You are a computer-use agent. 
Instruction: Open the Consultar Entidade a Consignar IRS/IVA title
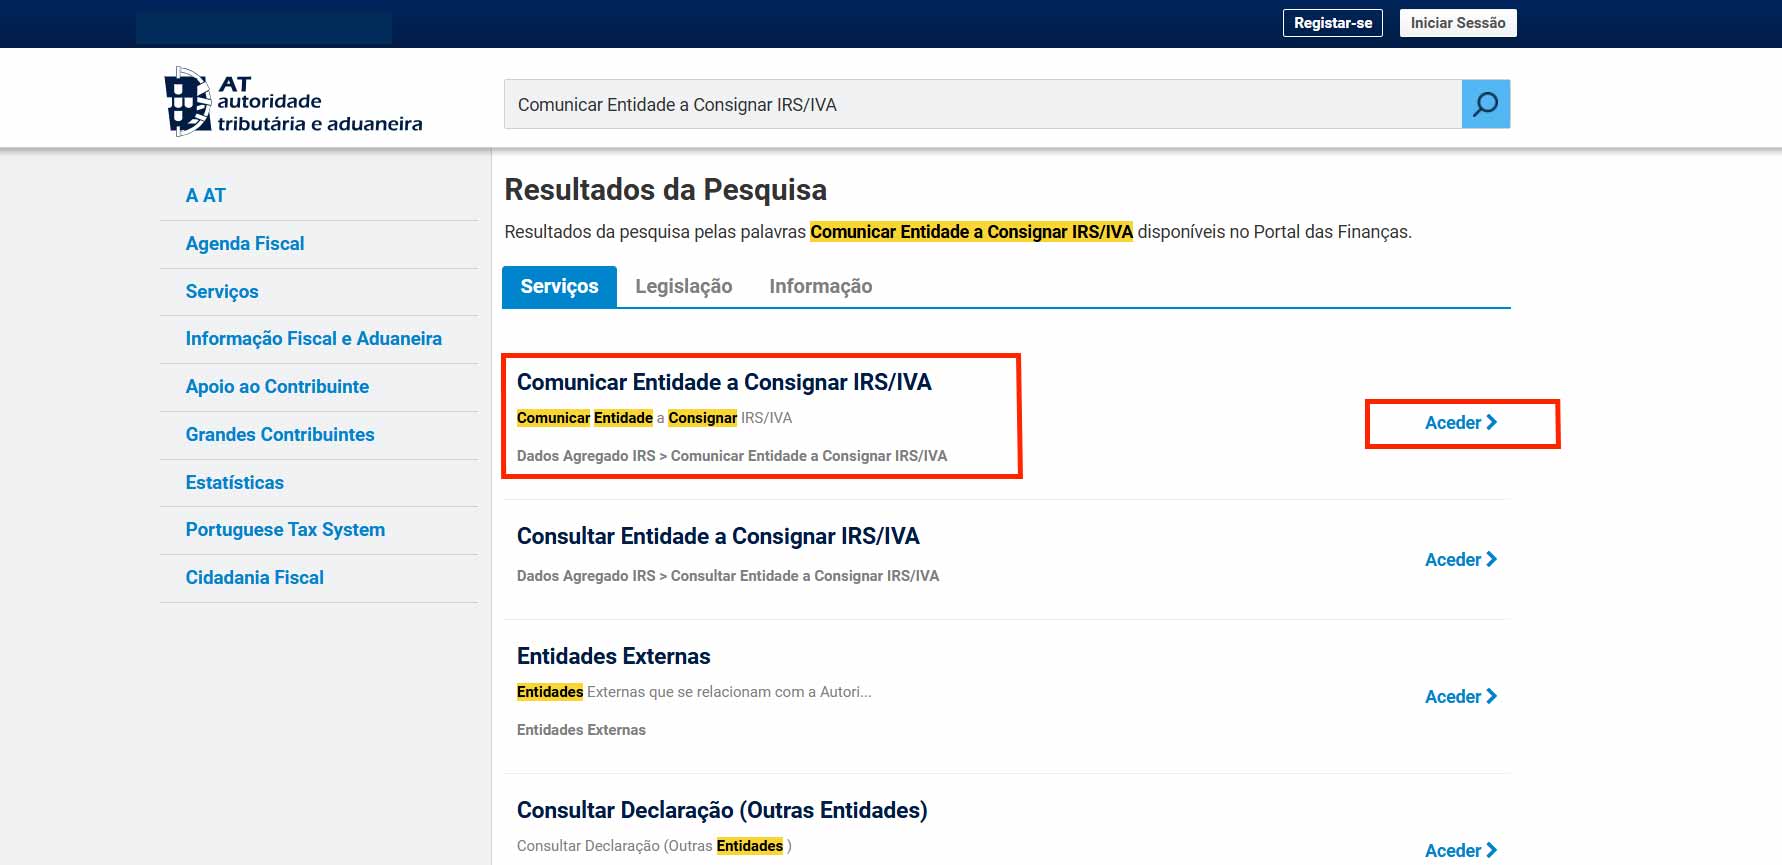coord(717,537)
